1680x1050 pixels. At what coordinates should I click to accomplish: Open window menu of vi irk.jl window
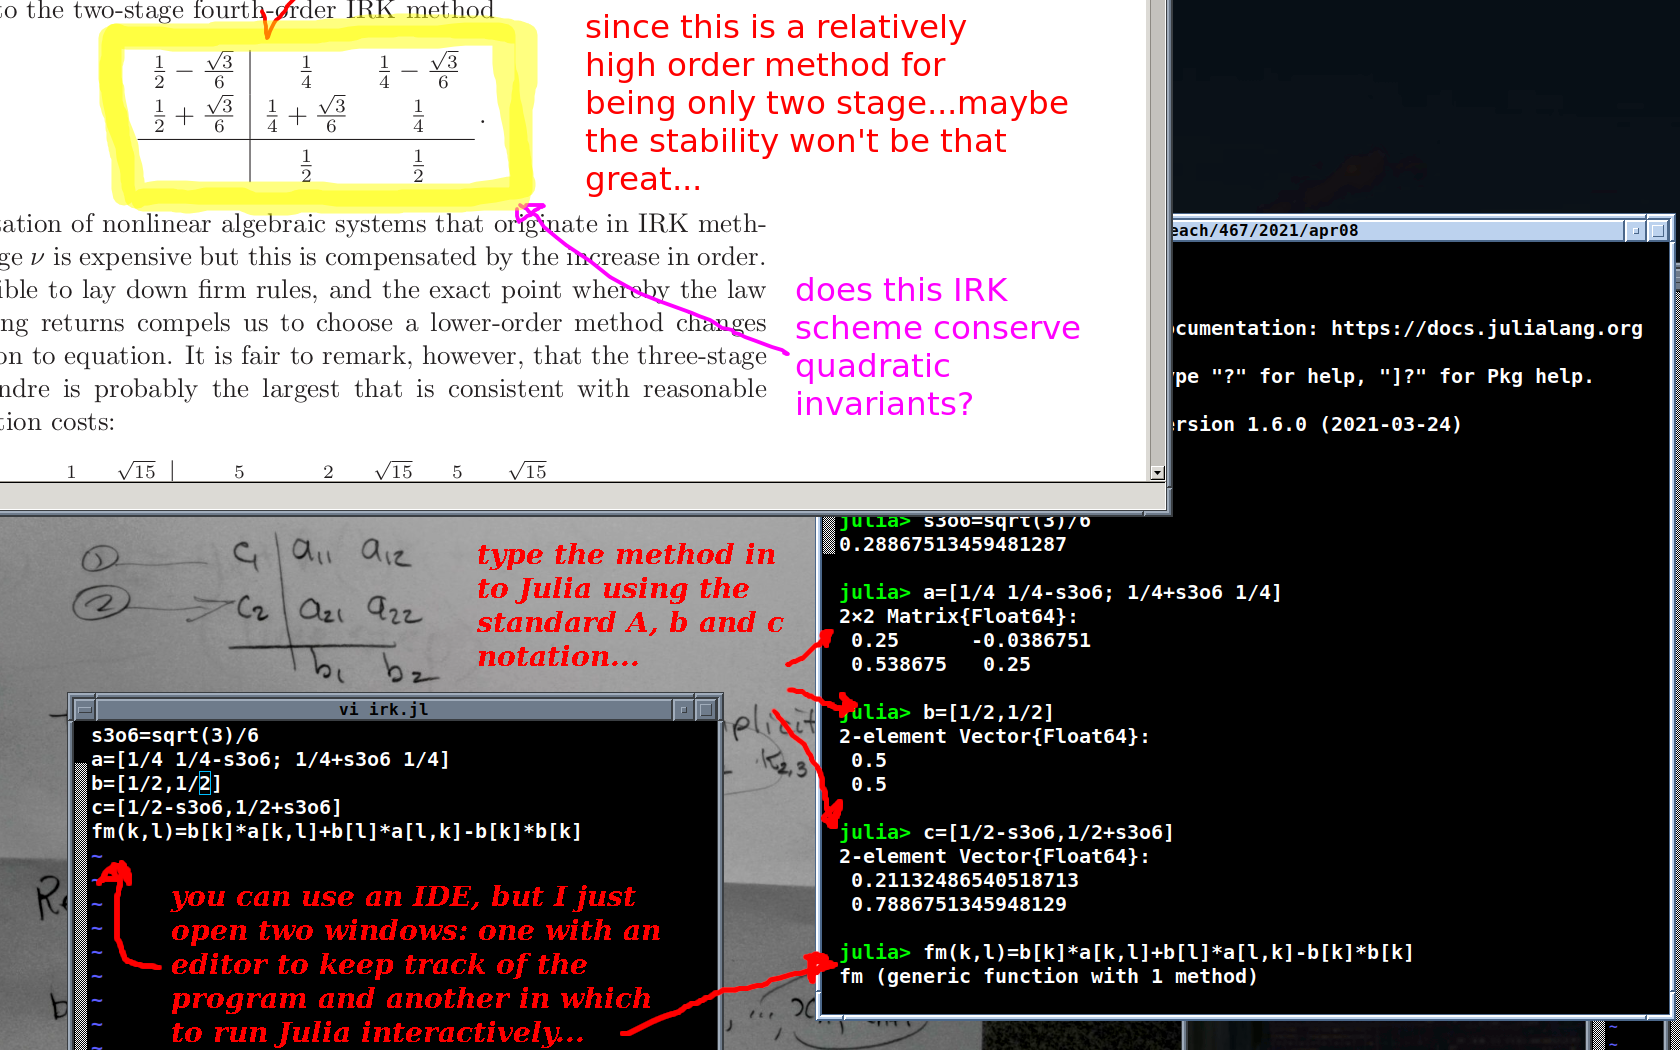point(84,709)
